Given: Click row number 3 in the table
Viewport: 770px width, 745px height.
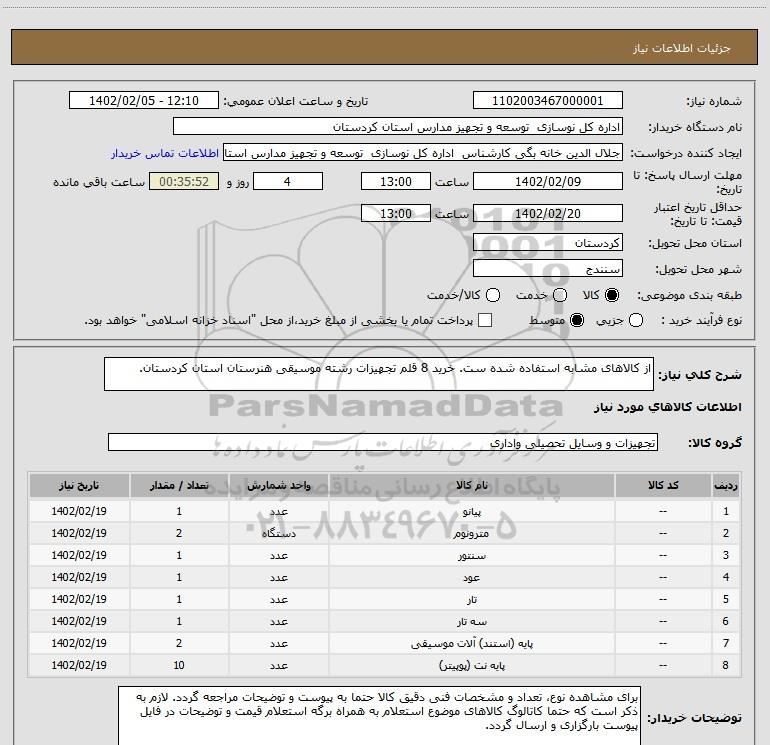Looking at the screenshot, I should [726, 555].
